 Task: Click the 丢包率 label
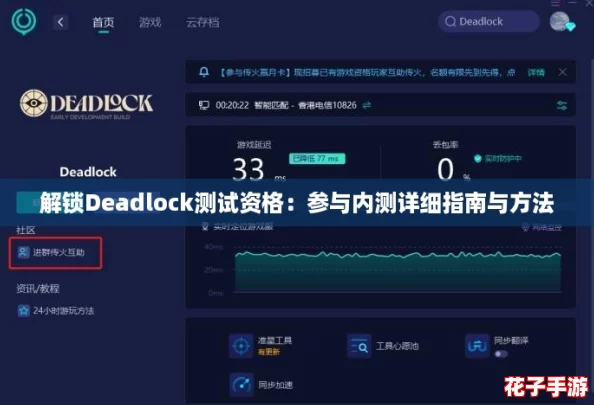point(446,144)
